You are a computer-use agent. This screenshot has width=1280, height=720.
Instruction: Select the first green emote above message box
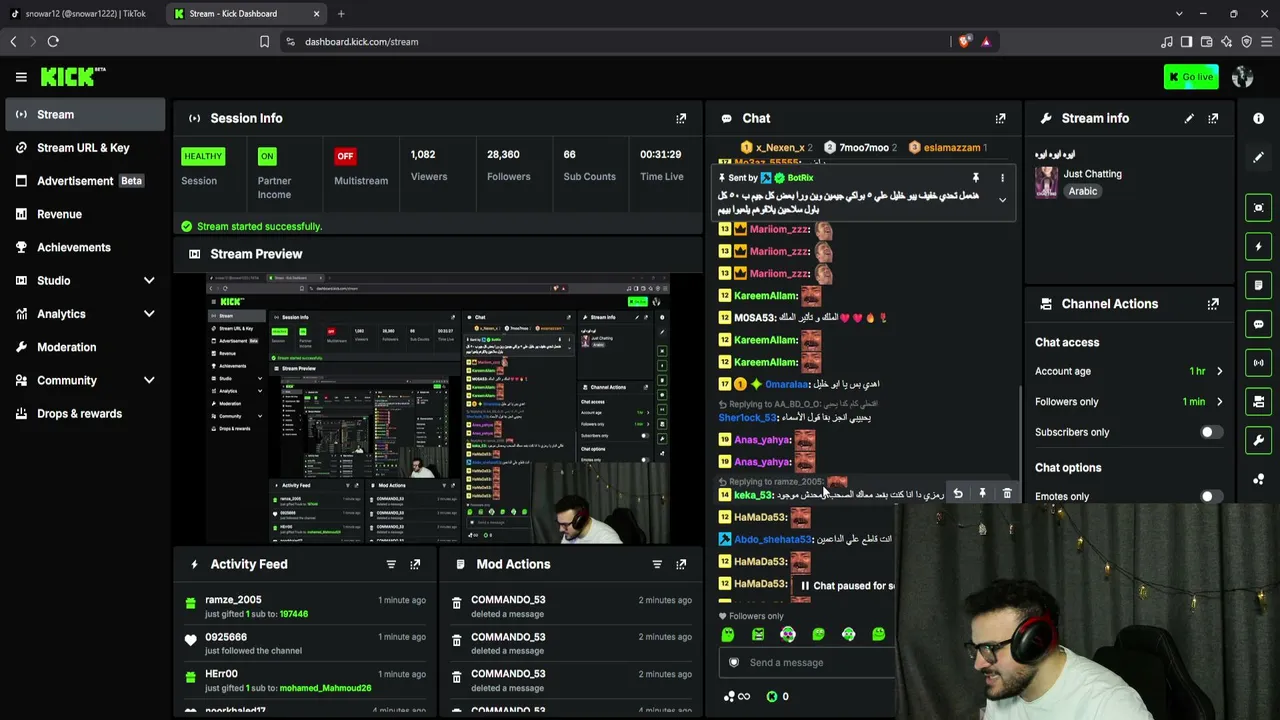pyautogui.click(x=728, y=634)
